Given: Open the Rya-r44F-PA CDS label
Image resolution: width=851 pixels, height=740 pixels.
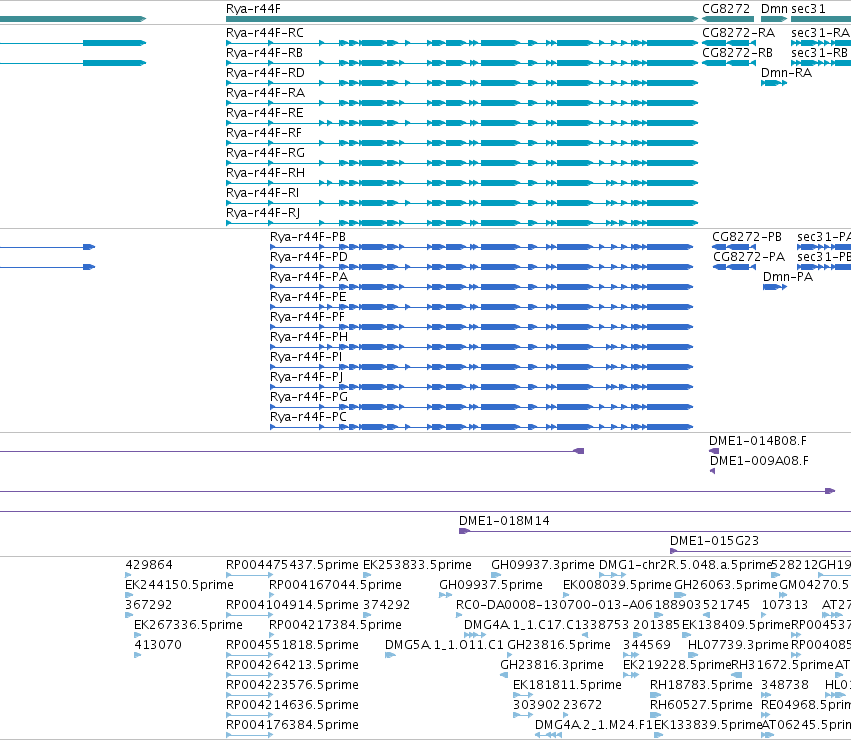Looking at the screenshot, I should click(309, 277).
